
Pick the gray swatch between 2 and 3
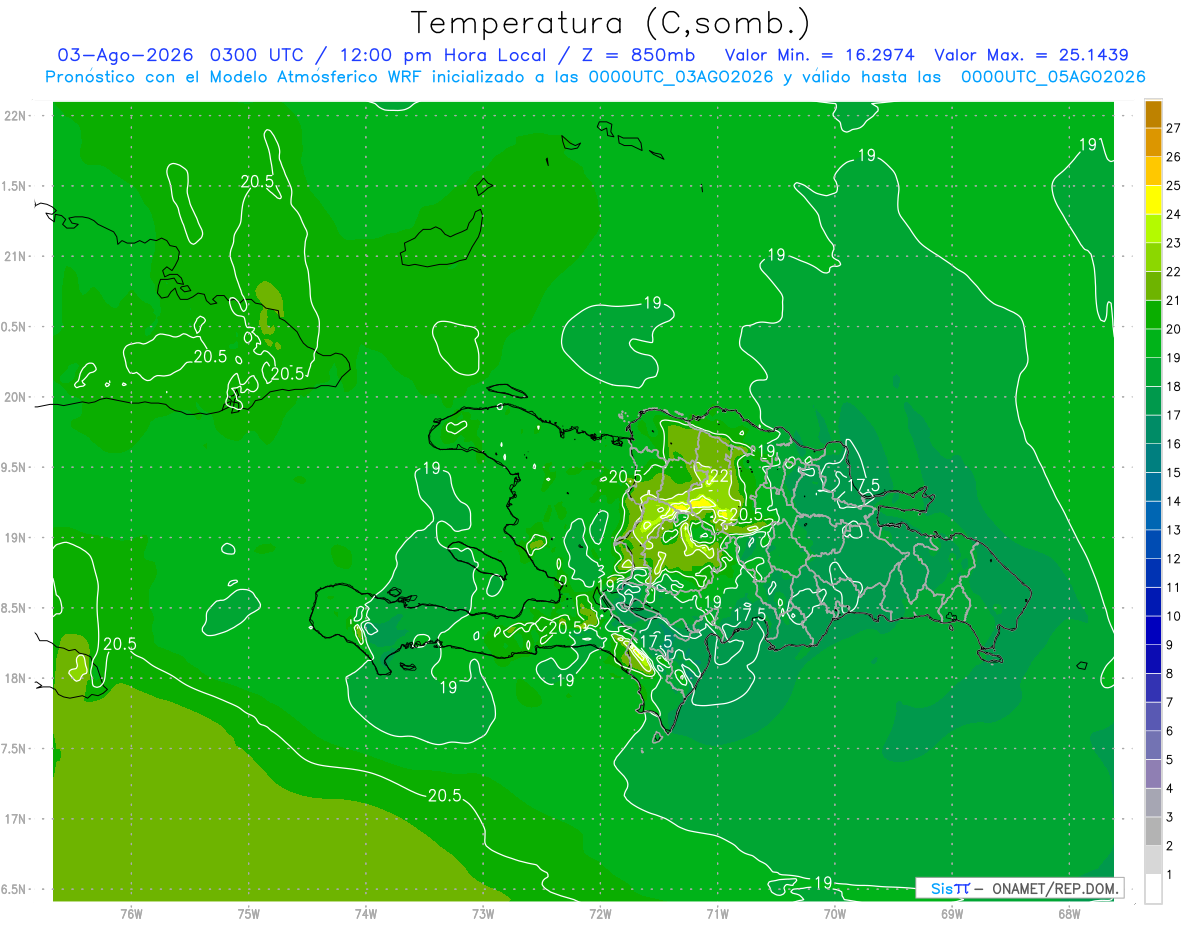coord(1153,831)
